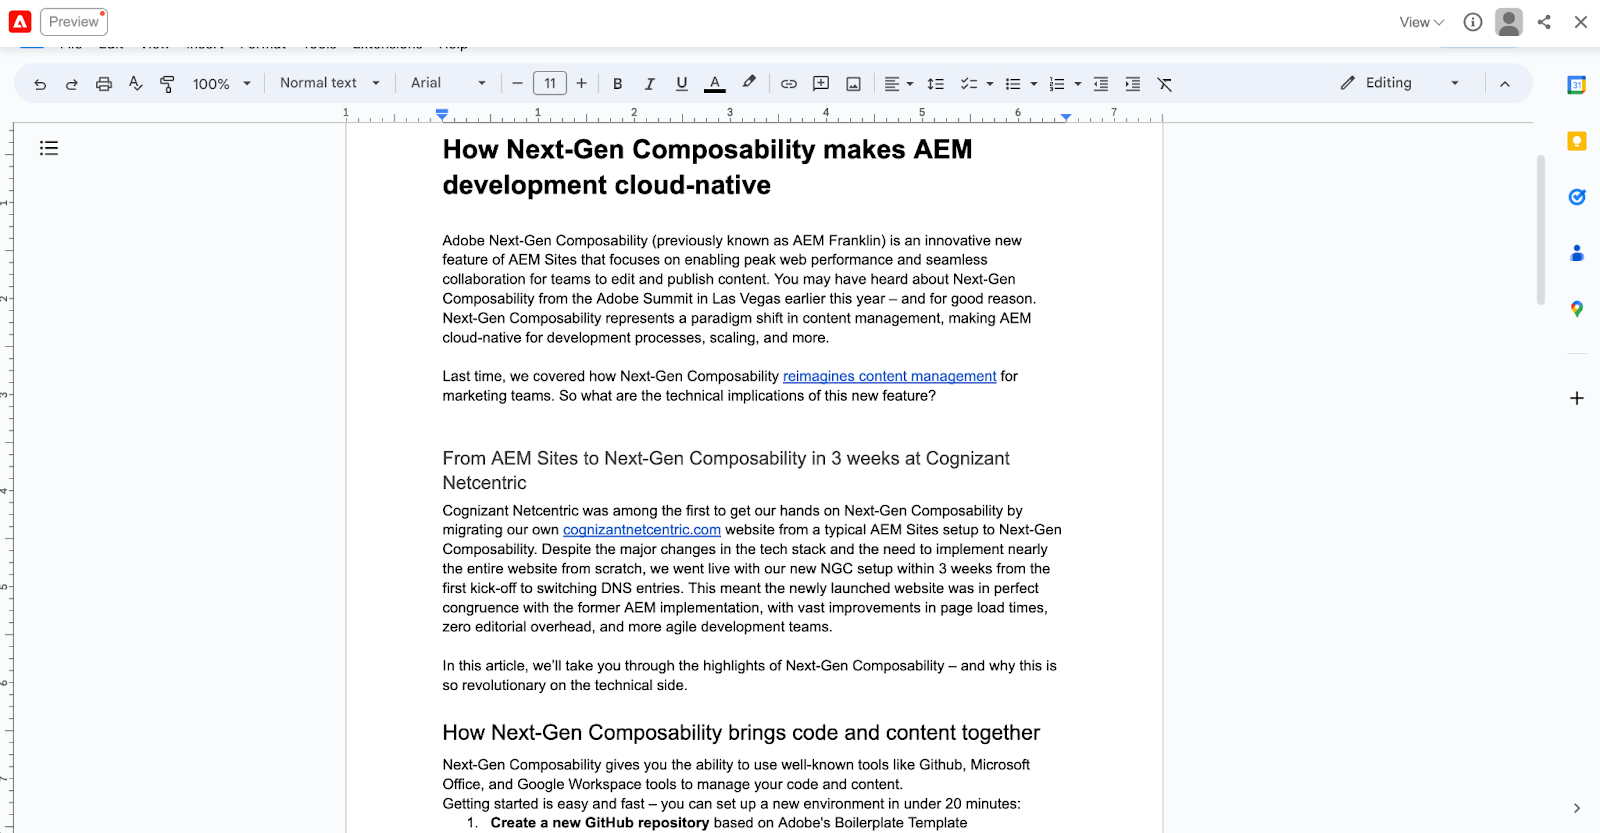Click the Print icon in toolbar
The image size is (1600, 833).
104,84
